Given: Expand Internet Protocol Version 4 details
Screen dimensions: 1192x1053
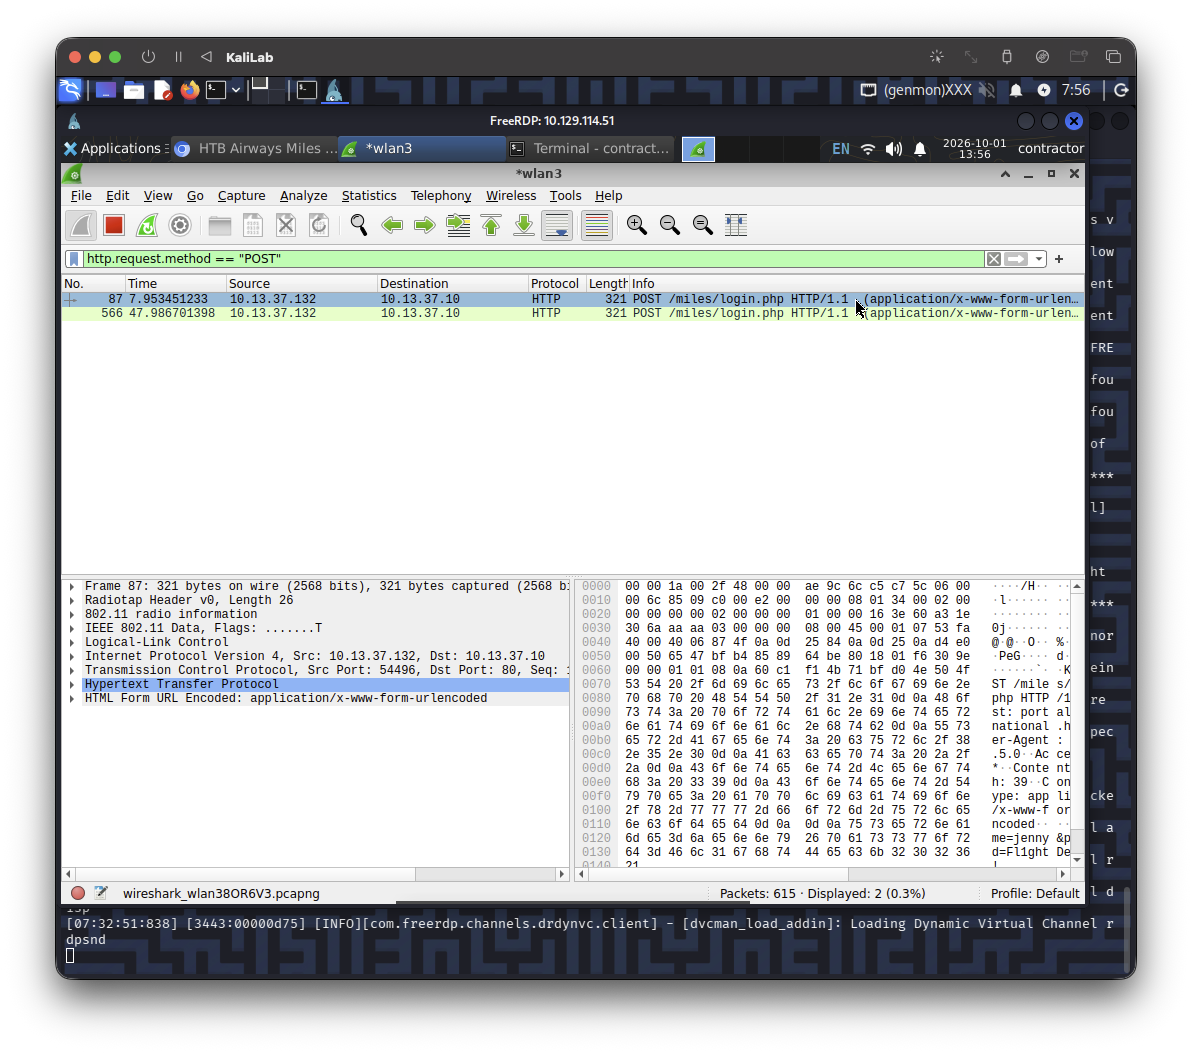Looking at the screenshot, I should tap(71, 657).
